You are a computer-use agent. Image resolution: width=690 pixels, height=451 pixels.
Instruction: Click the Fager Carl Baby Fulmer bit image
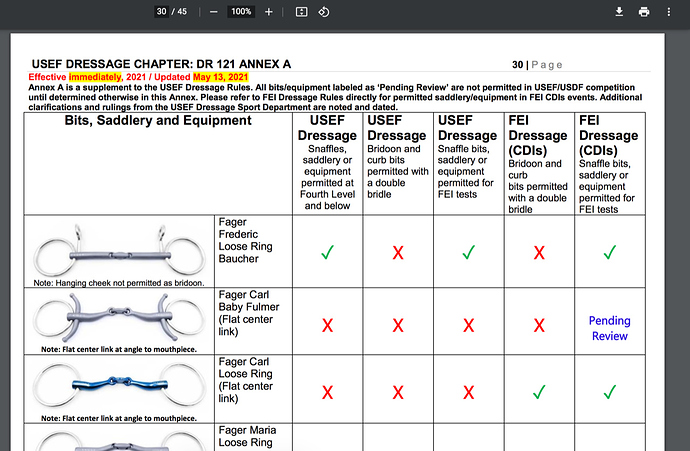coord(119,318)
